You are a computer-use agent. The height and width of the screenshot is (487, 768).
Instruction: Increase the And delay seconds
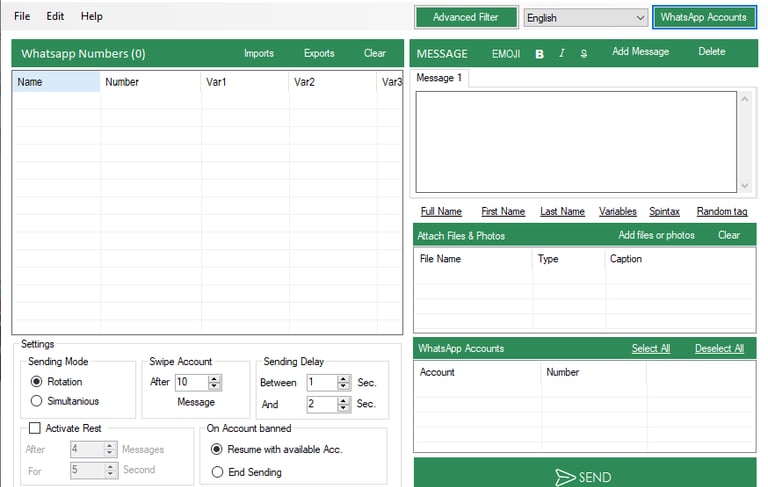tap(344, 401)
